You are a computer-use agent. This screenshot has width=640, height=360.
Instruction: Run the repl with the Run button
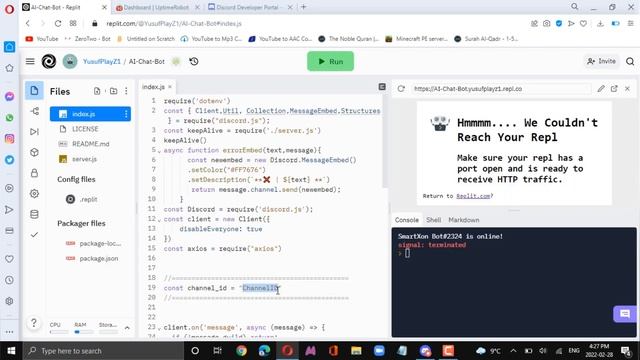click(330, 61)
